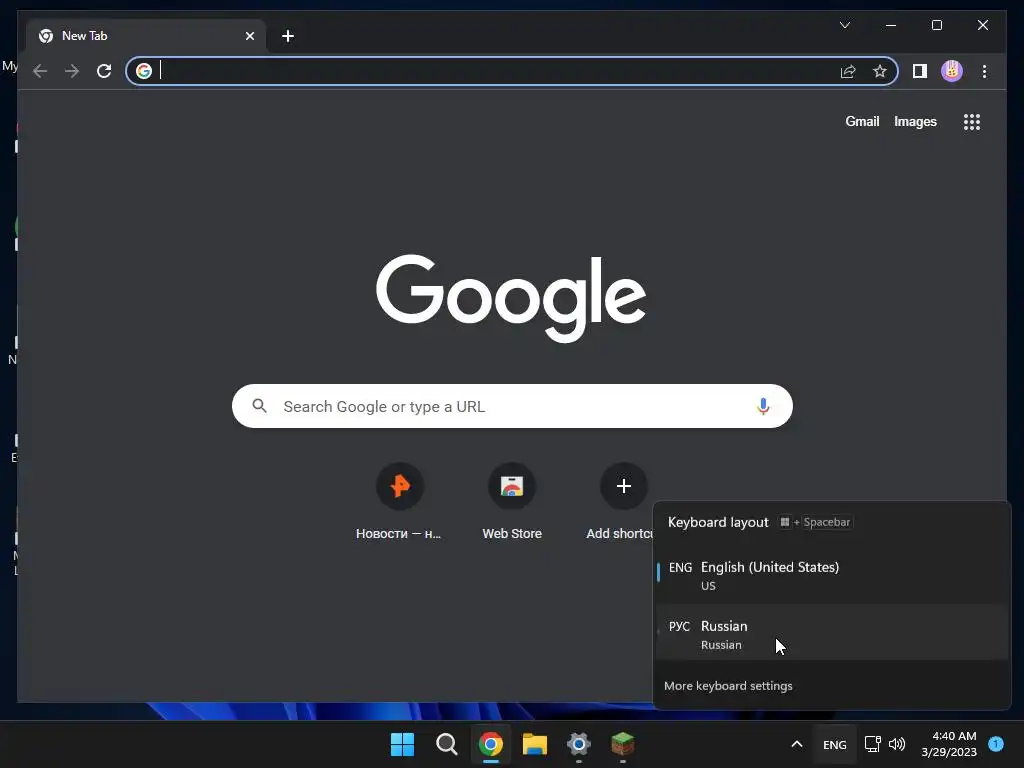Click the Chrome taskbar icon
Screen dimensions: 1024x768
tap(490, 744)
